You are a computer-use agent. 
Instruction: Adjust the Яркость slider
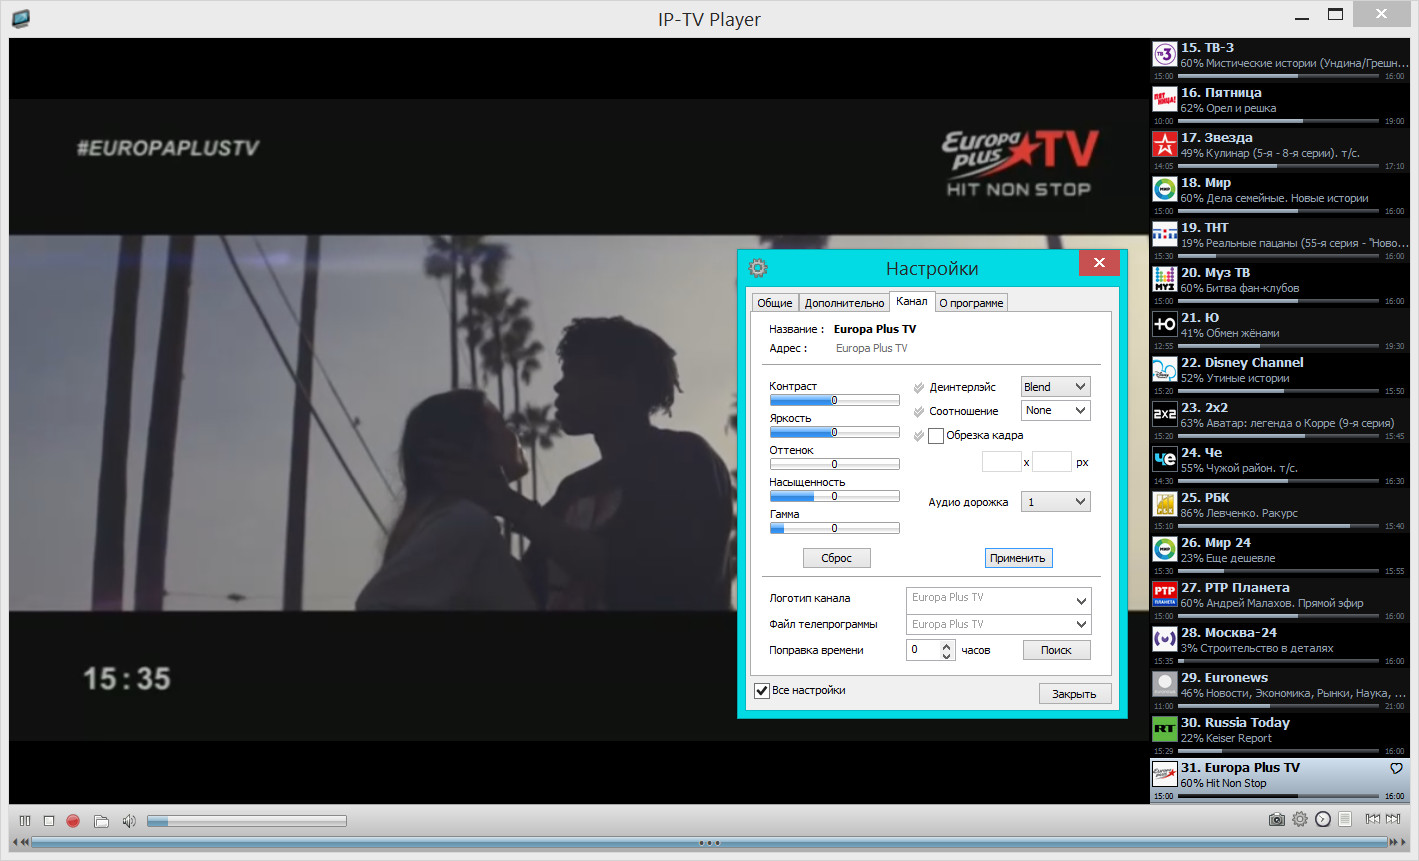(835, 432)
